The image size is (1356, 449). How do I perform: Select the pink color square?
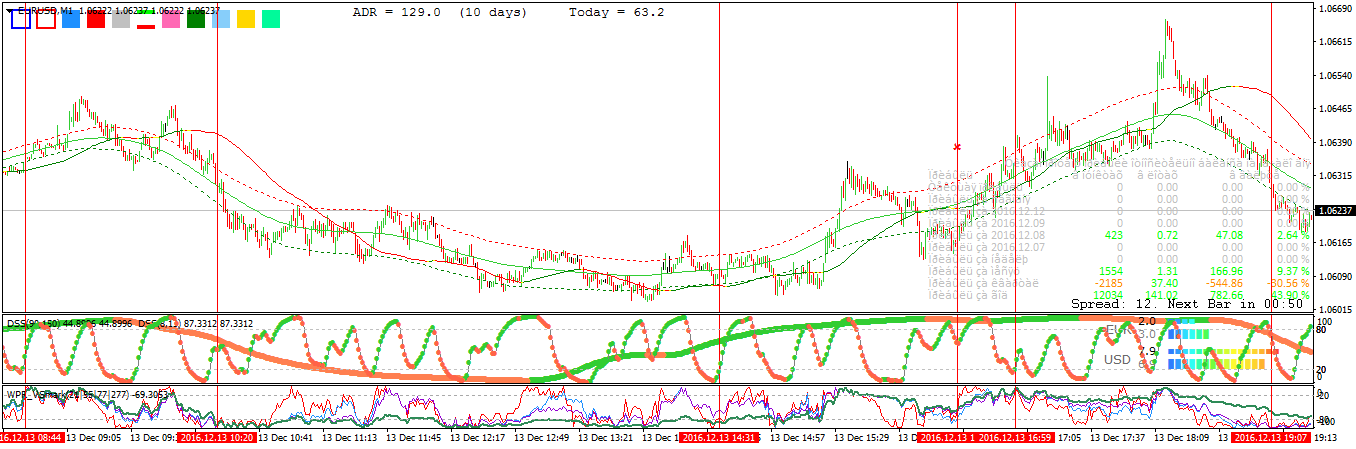171,19
